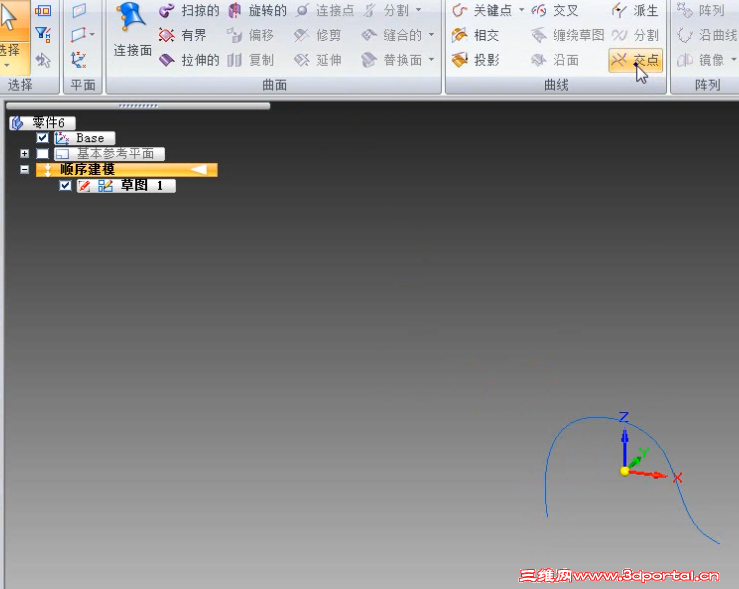
Task: Click the 阵列 pattern tool
Action: pos(701,10)
